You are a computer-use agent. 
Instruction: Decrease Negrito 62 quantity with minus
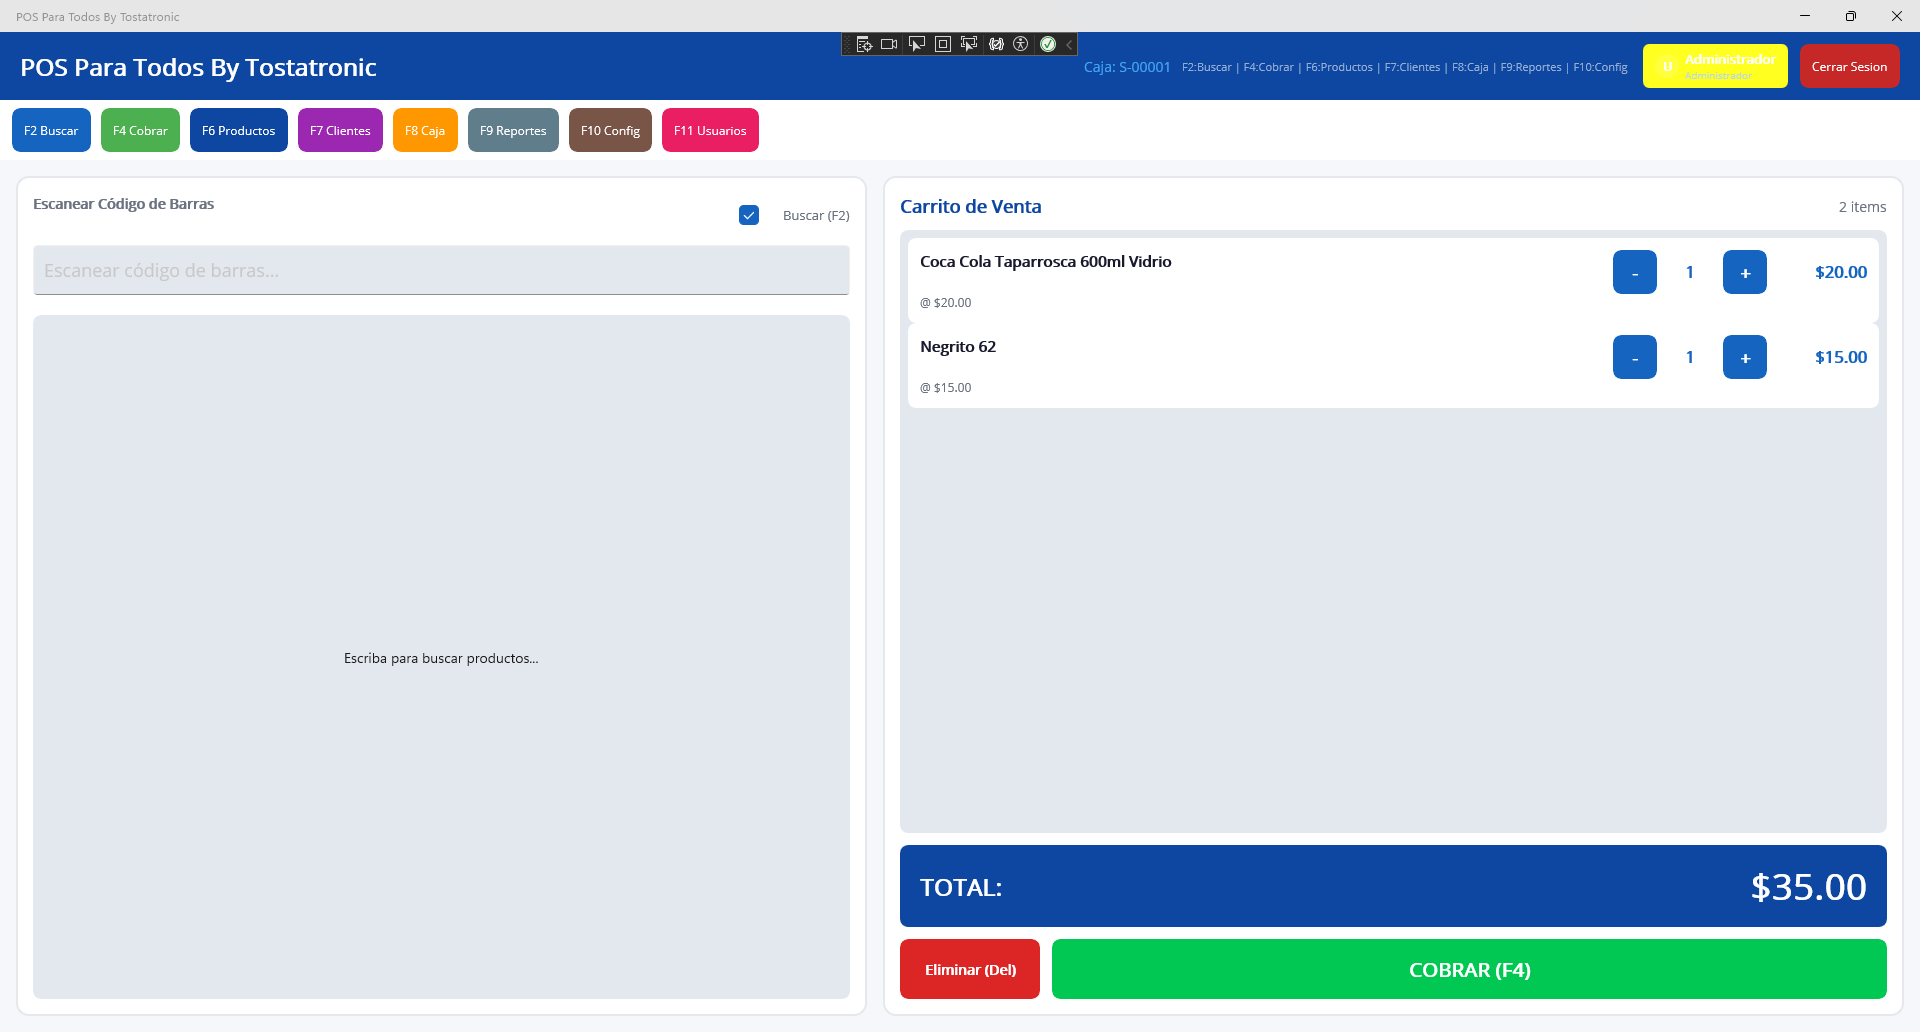[1635, 357]
